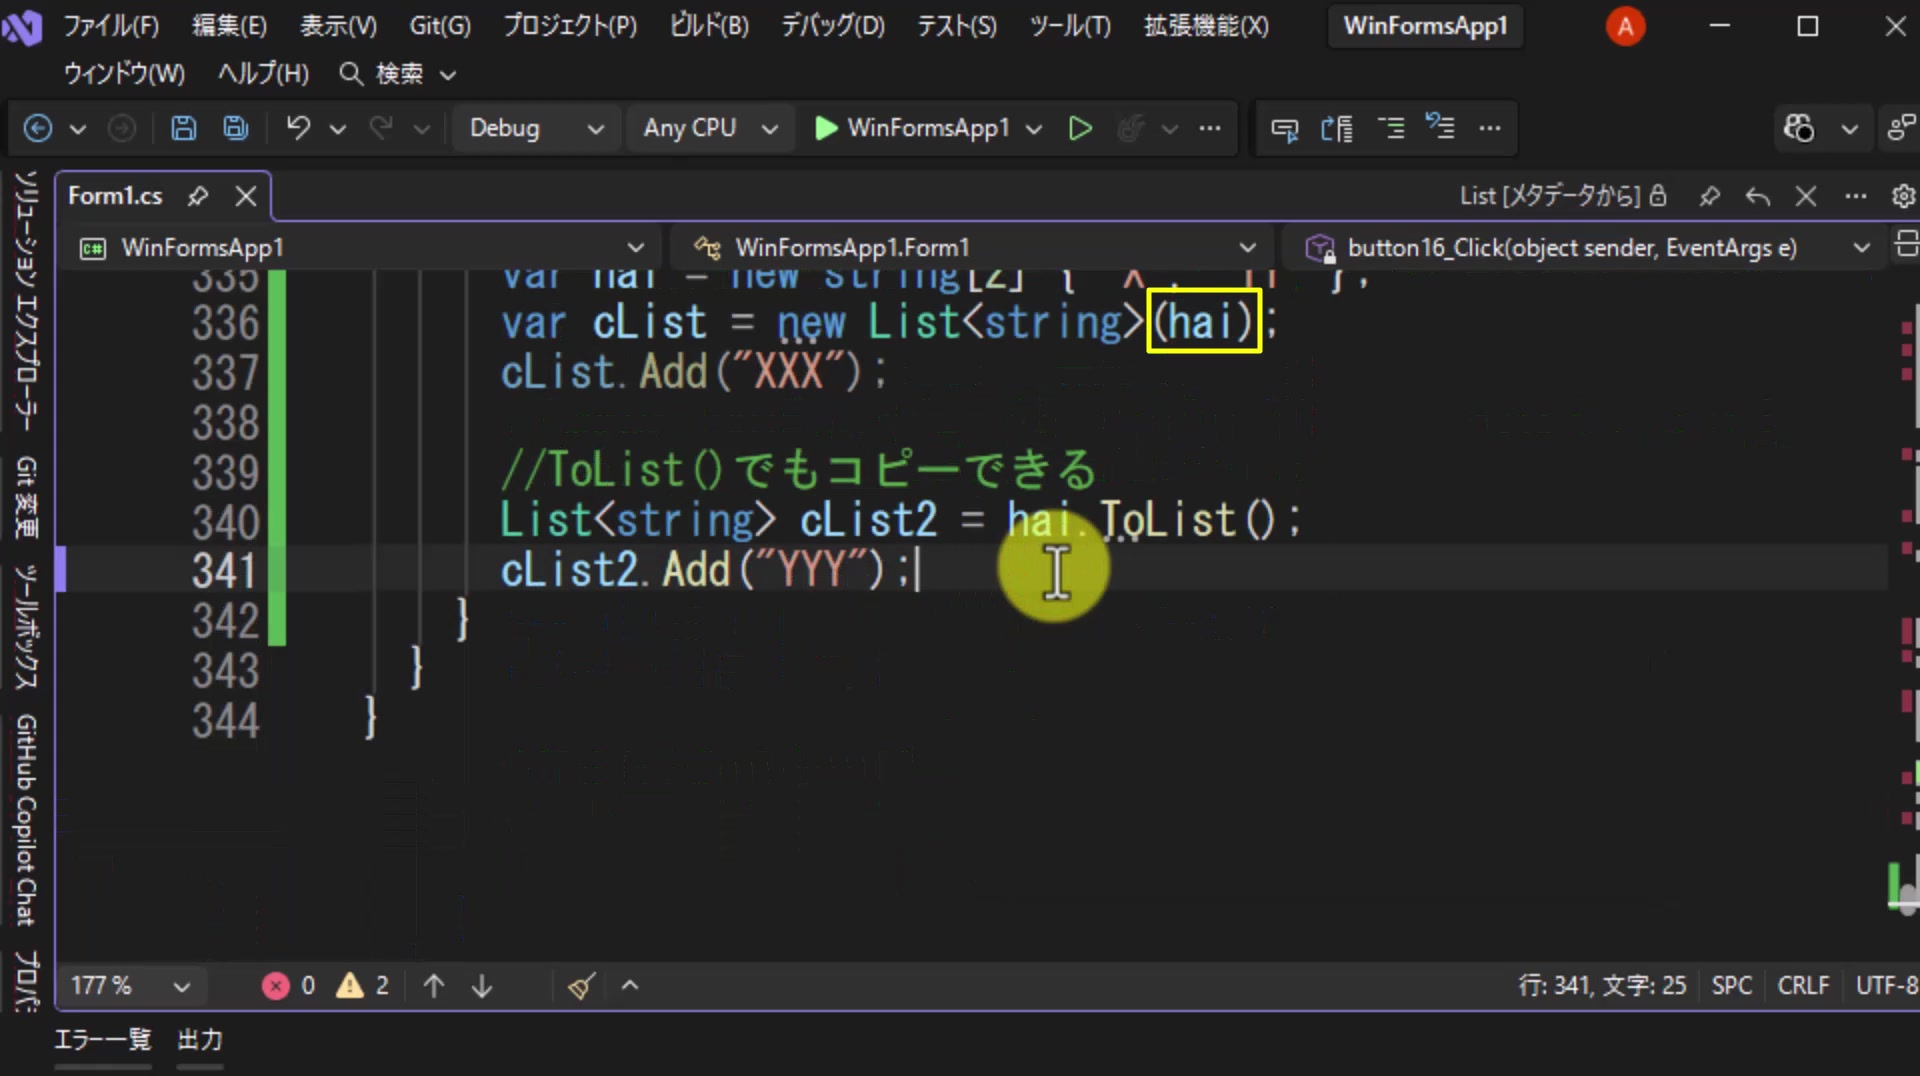Screen dimensions: 1920x1076
Task: Click the CRLF line ending indicator
Action: tap(1803, 986)
